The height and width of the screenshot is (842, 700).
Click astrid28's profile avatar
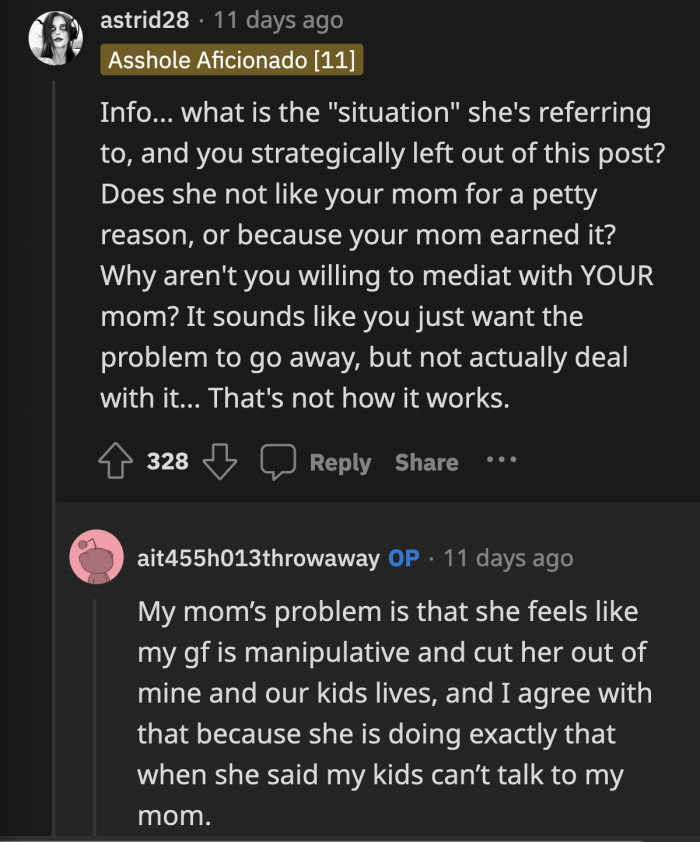tap(57, 39)
